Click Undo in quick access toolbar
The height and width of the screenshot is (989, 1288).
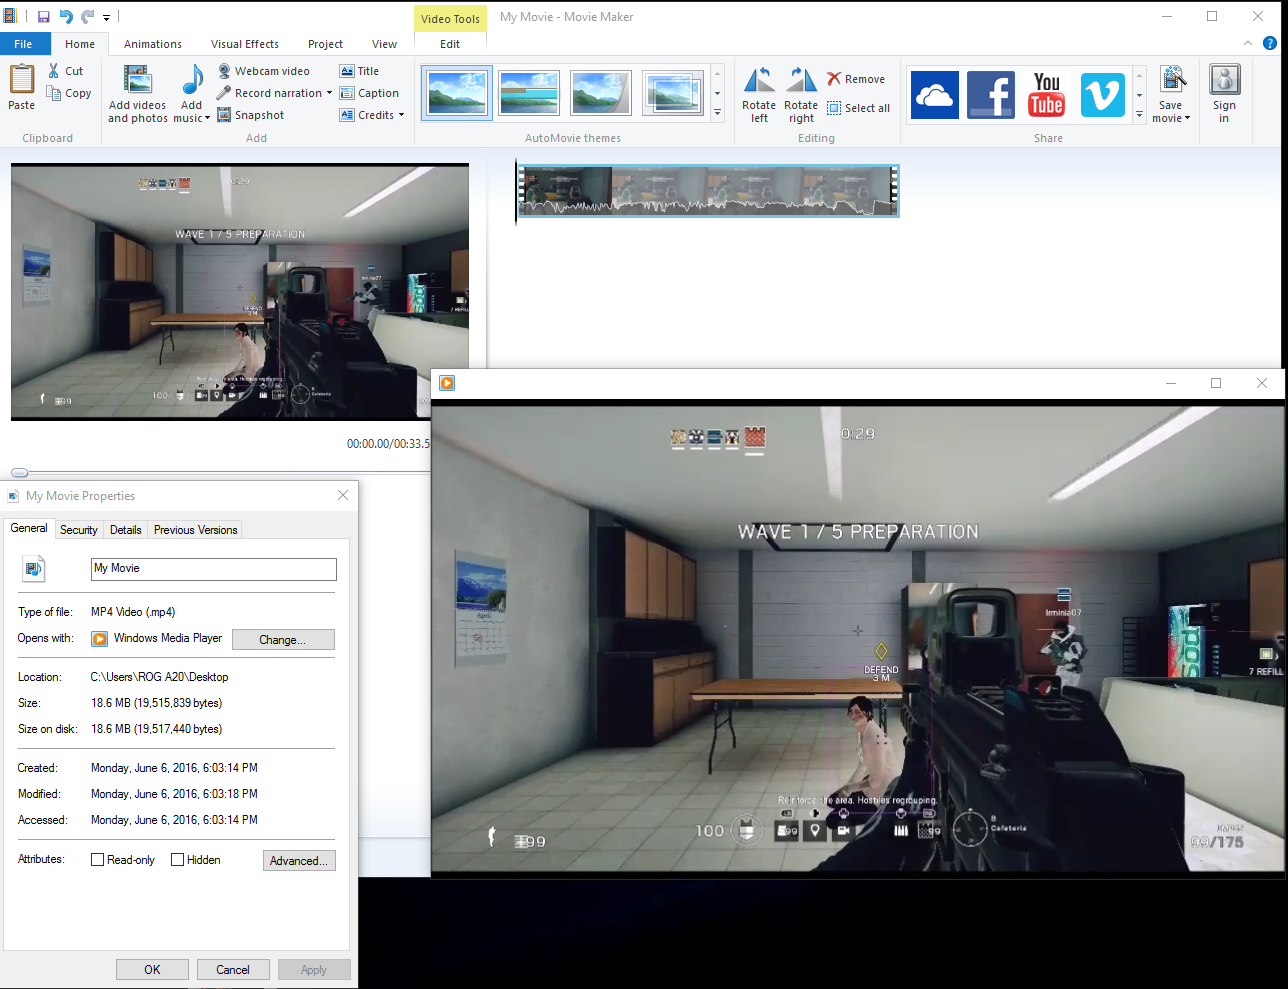pos(66,17)
